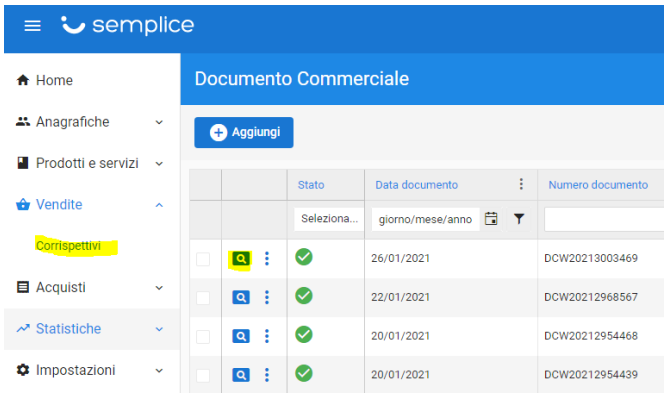View document DCW20213003469 with magnifier icon
This screenshot has height=398, width=669.
[241, 259]
